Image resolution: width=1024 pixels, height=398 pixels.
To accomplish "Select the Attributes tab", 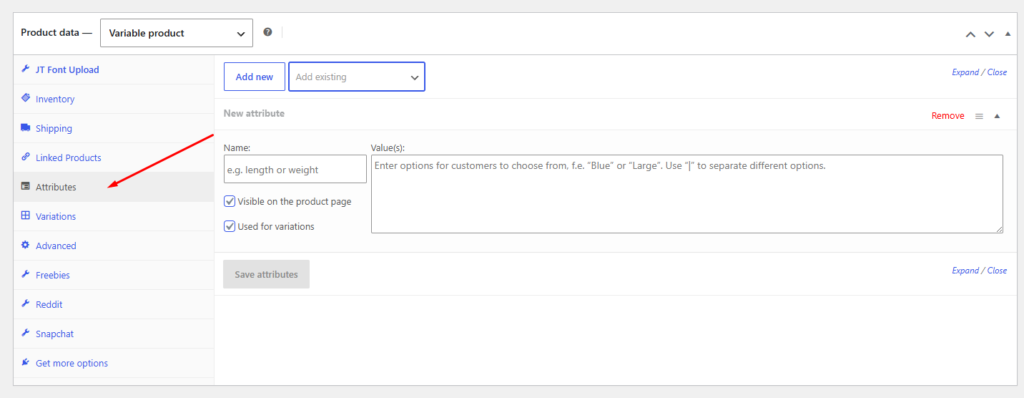I will (114, 187).
